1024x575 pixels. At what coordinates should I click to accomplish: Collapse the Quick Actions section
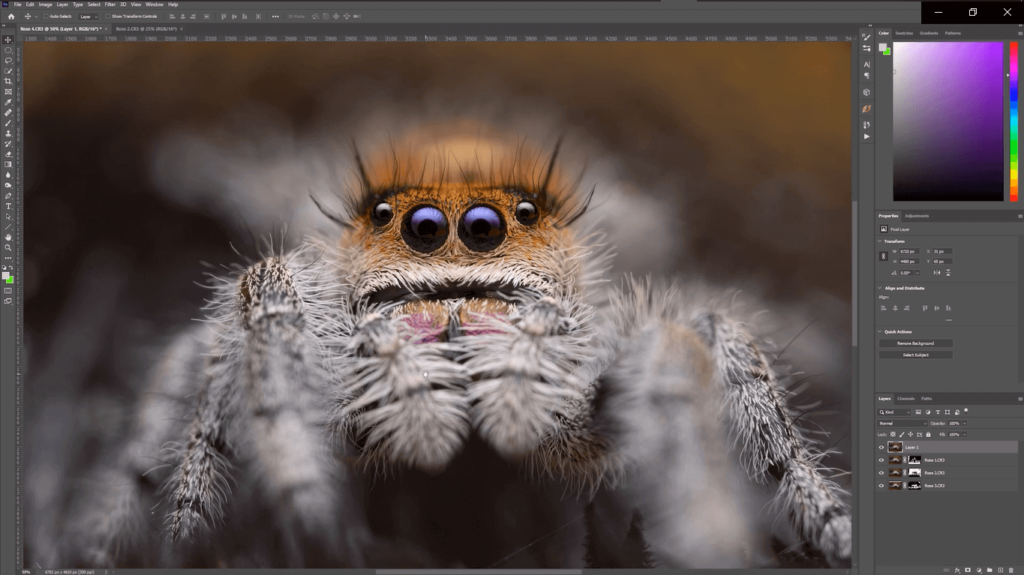tap(880, 332)
